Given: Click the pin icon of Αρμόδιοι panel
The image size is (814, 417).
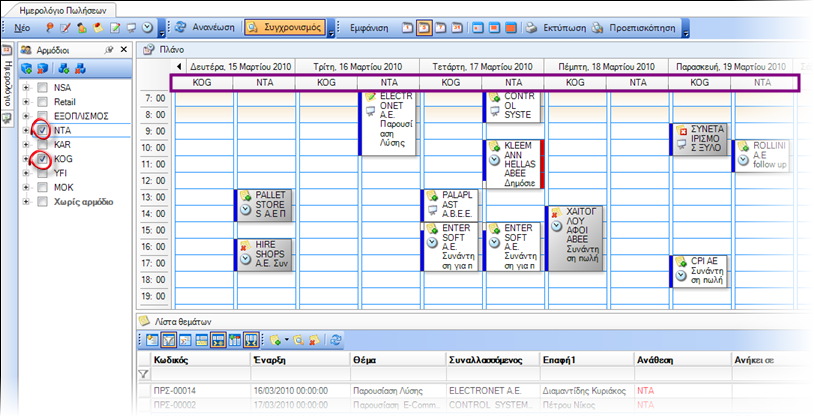Looking at the screenshot, I should coord(108,50).
